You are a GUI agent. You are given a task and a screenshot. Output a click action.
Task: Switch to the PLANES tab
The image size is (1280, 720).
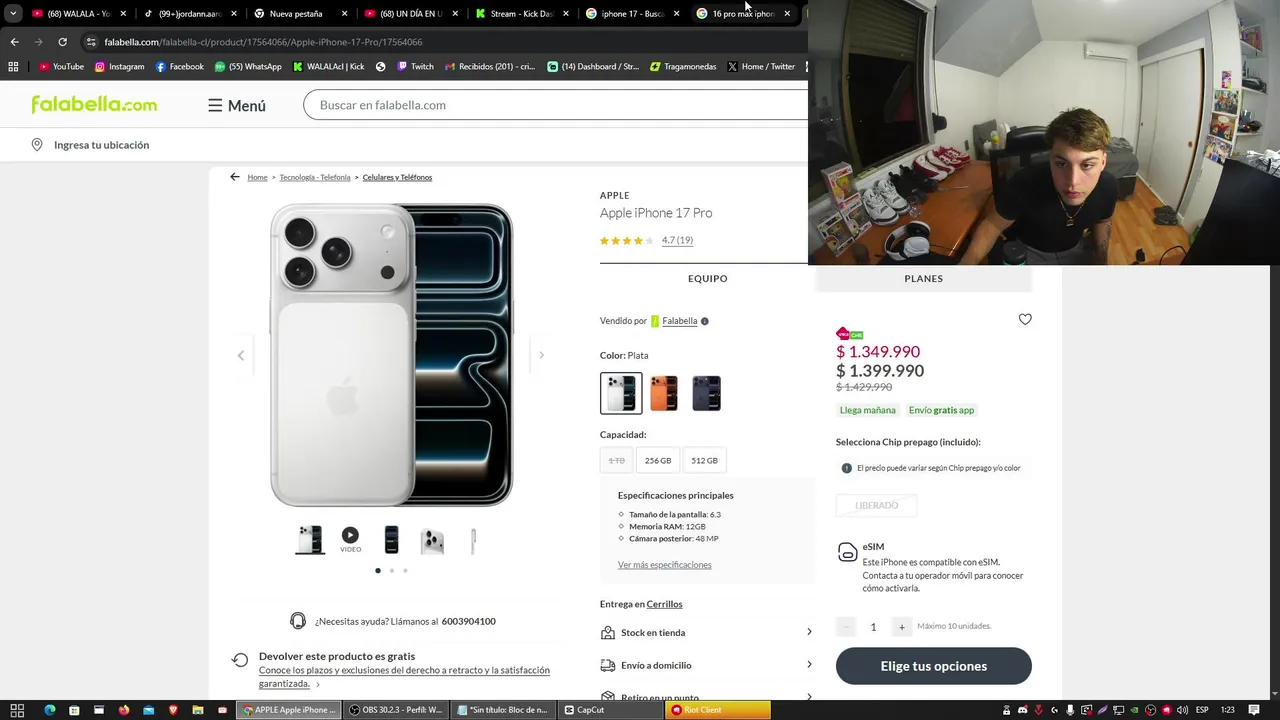(x=923, y=279)
